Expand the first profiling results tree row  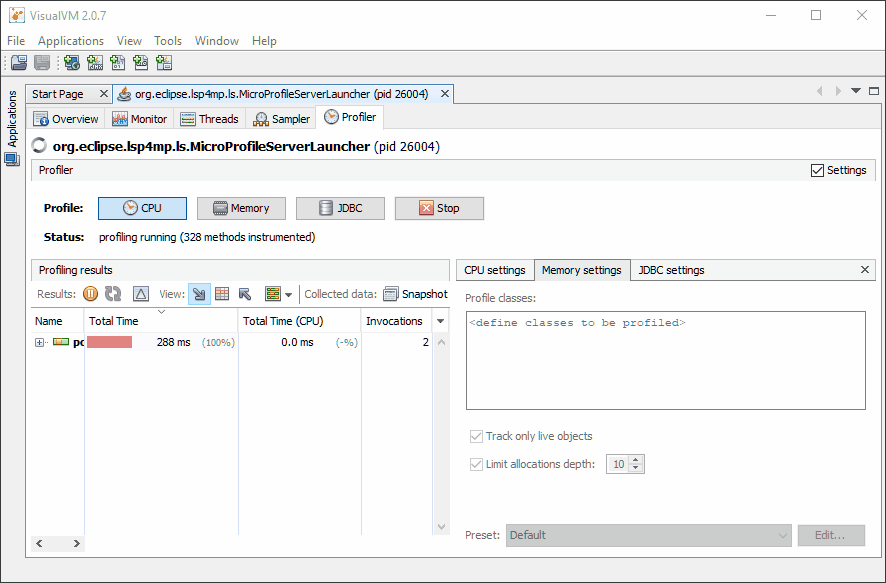[39, 342]
